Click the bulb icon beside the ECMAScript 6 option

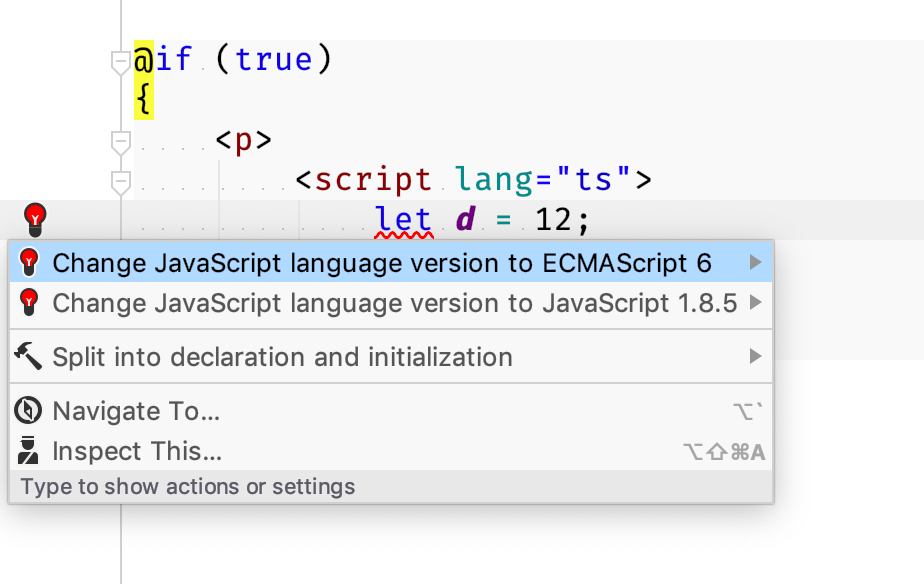(28, 263)
